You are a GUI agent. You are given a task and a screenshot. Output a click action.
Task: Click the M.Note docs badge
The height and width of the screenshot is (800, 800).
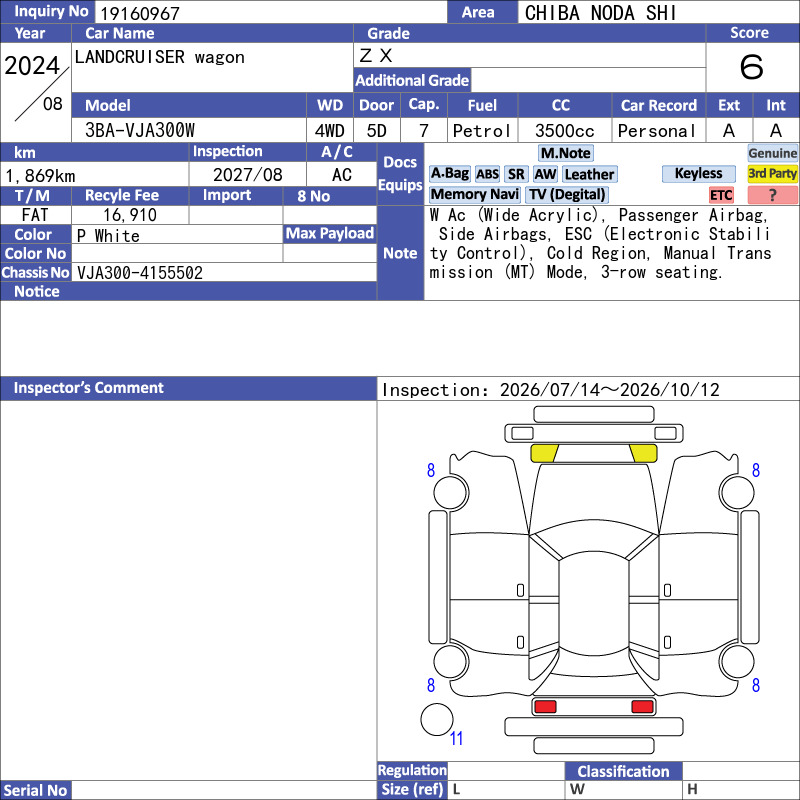tap(566, 153)
